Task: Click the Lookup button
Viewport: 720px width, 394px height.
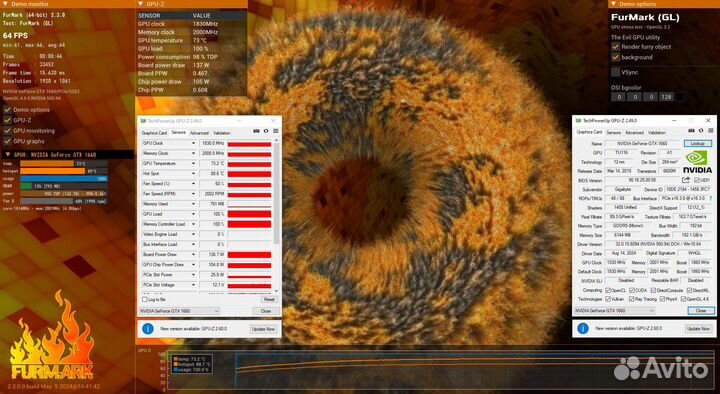Action: point(698,144)
